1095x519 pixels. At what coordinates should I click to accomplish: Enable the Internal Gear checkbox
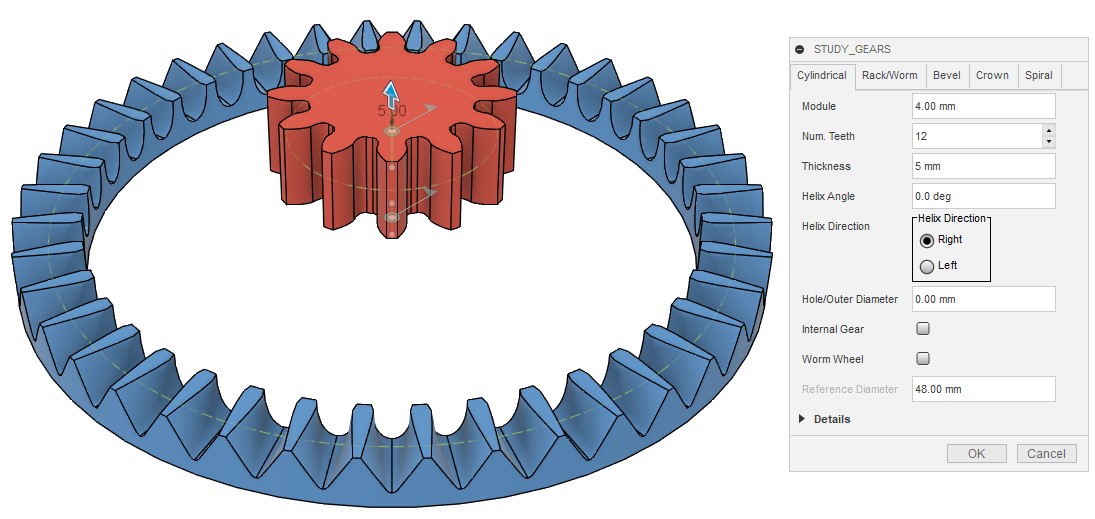click(x=923, y=329)
